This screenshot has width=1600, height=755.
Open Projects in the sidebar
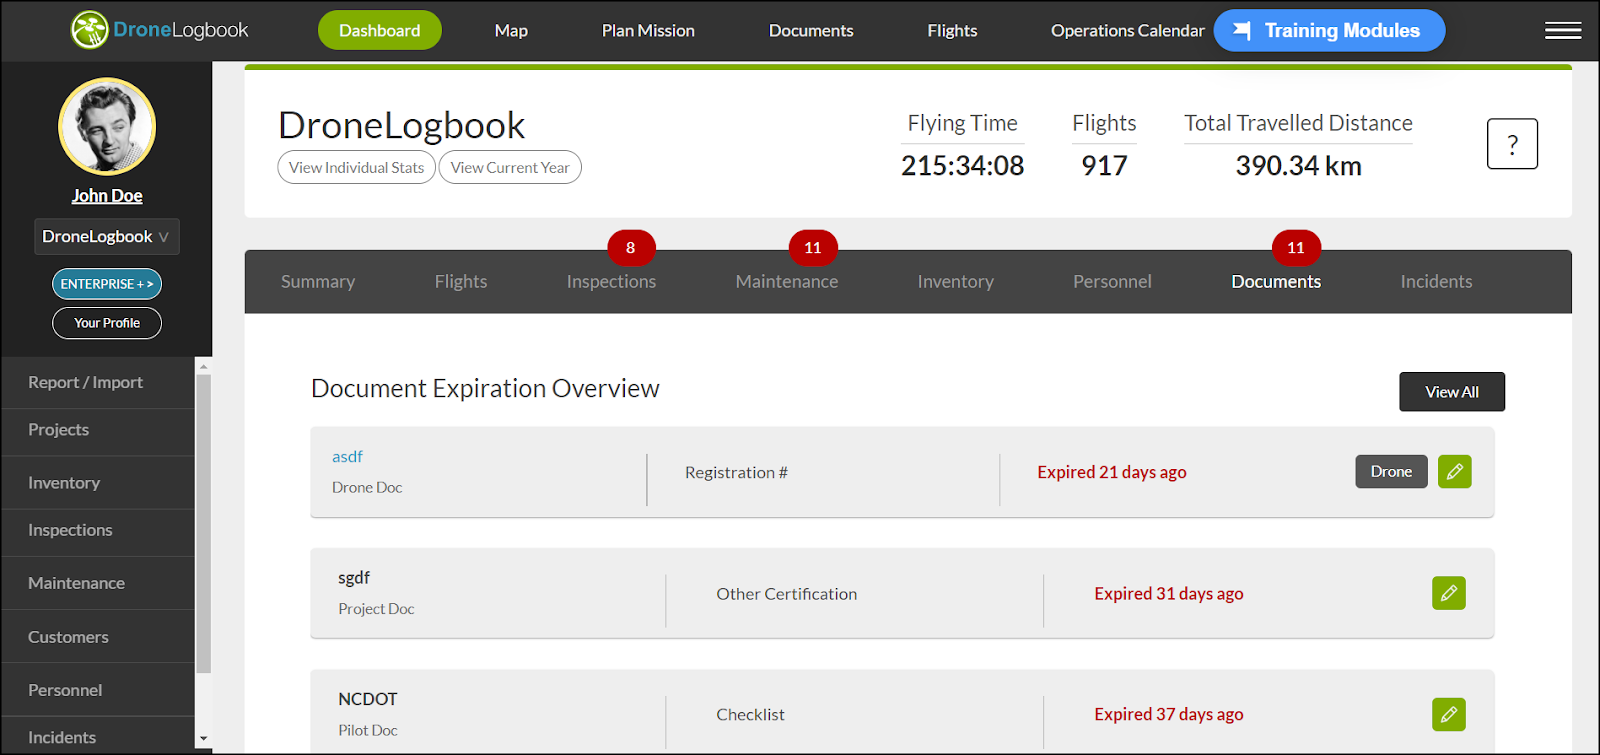point(98,430)
